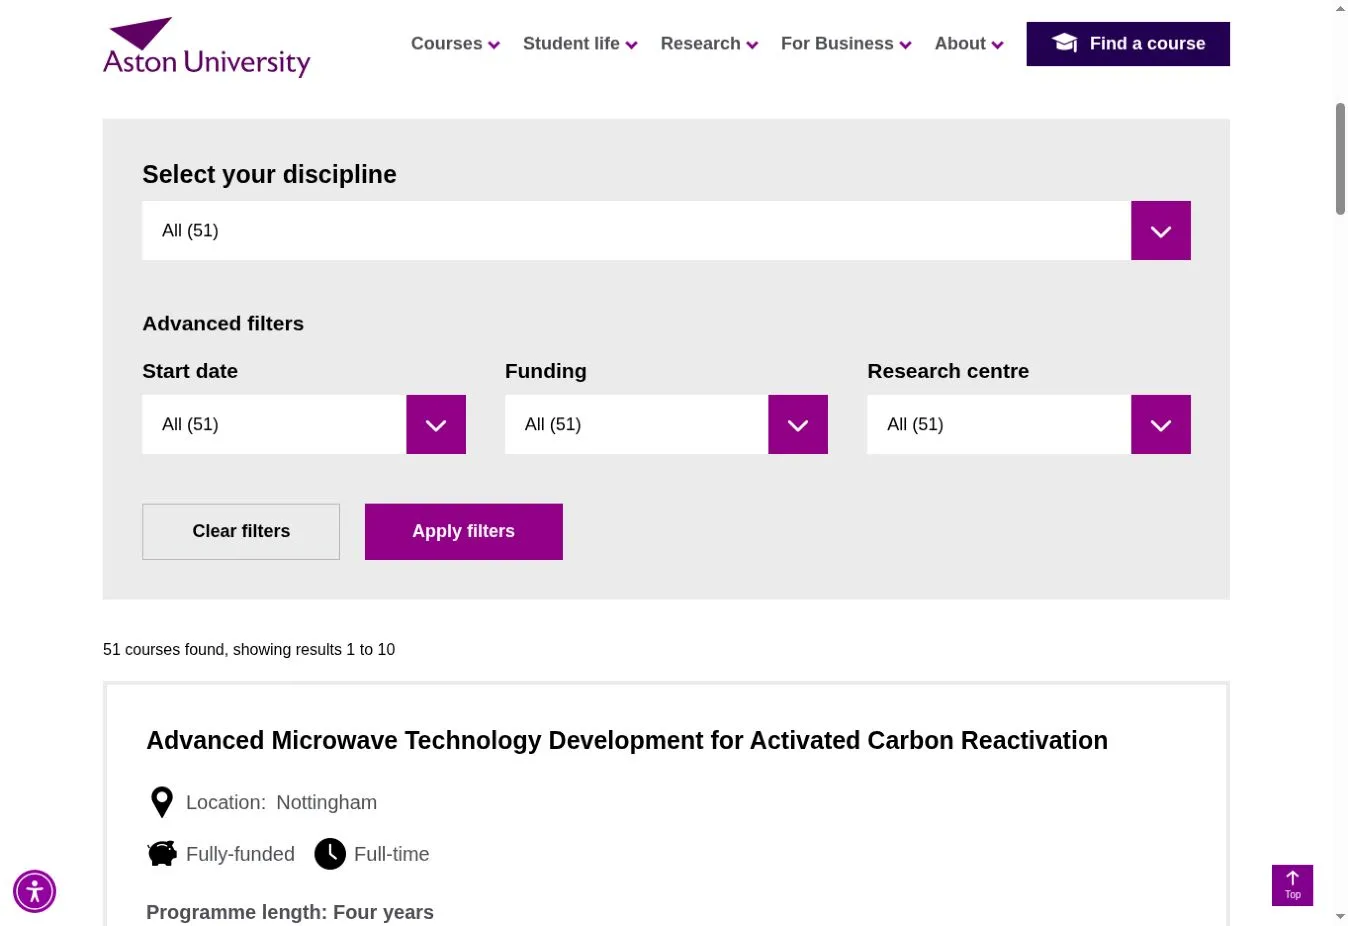Expand the Research menu chevron
Image resolution: width=1348 pixels, height=926 pixels.
coord(753,45)
